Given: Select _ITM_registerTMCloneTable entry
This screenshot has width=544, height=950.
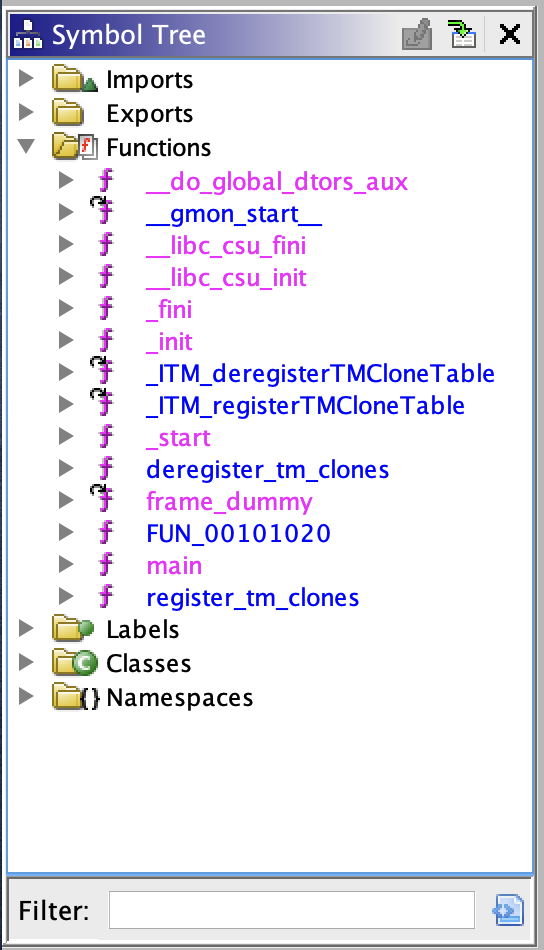Looking at the screenshot, I should tap(305, 406).
